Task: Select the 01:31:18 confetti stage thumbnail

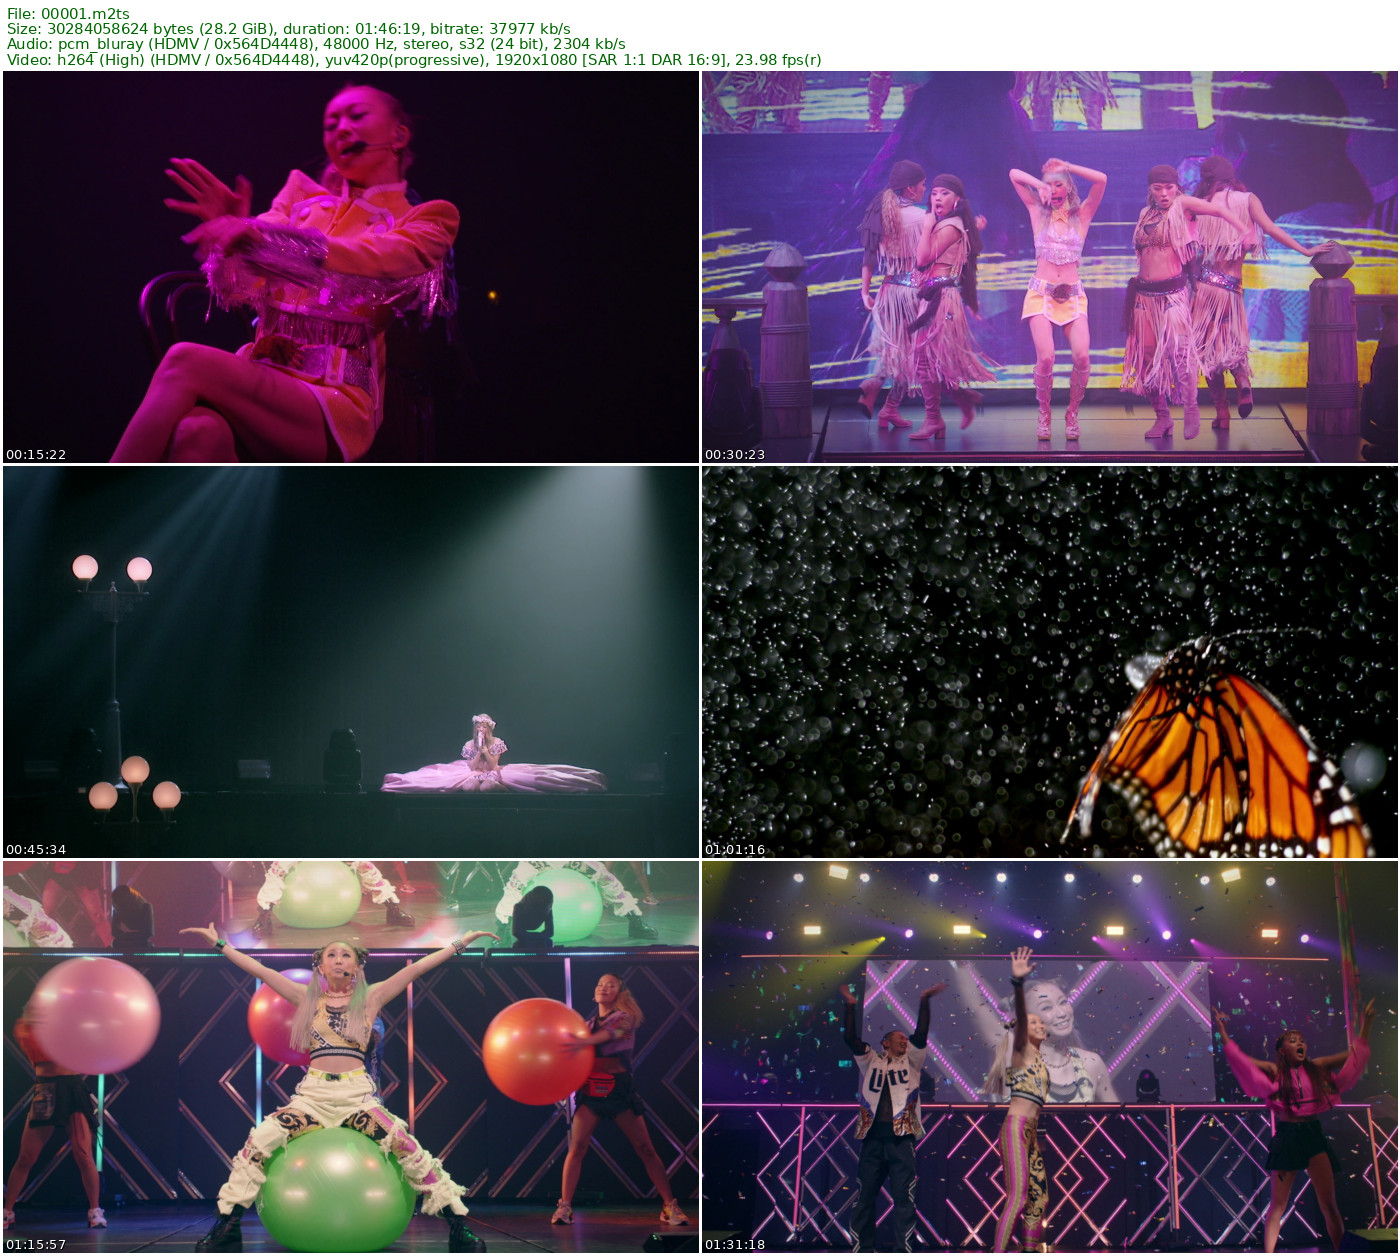Action: pyautogui.click(x=1049, y=1057)
